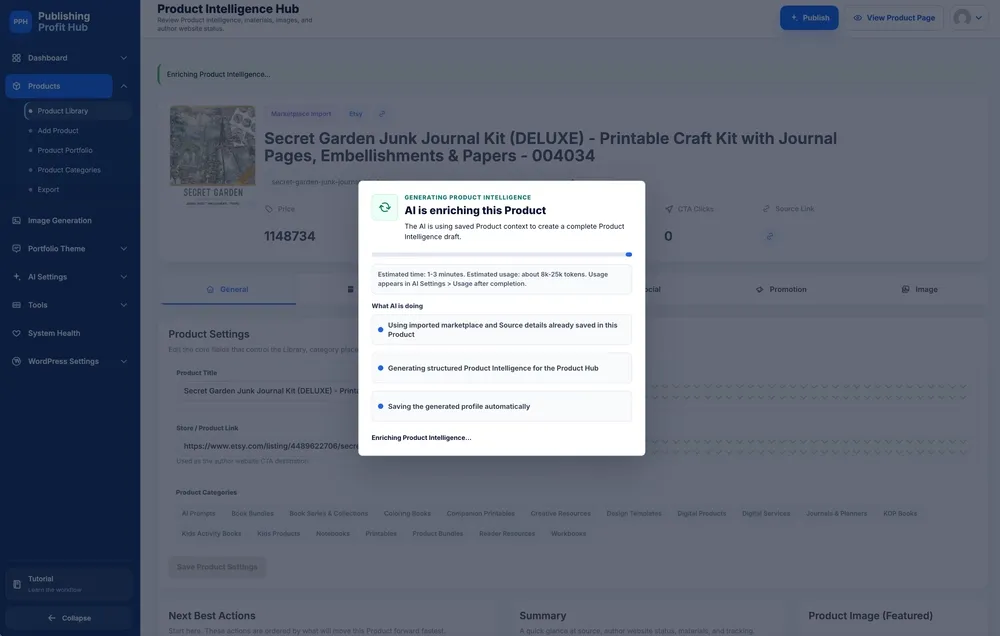
Task: Expand the Portfolio Theme chevron
Action: point(124,249)
